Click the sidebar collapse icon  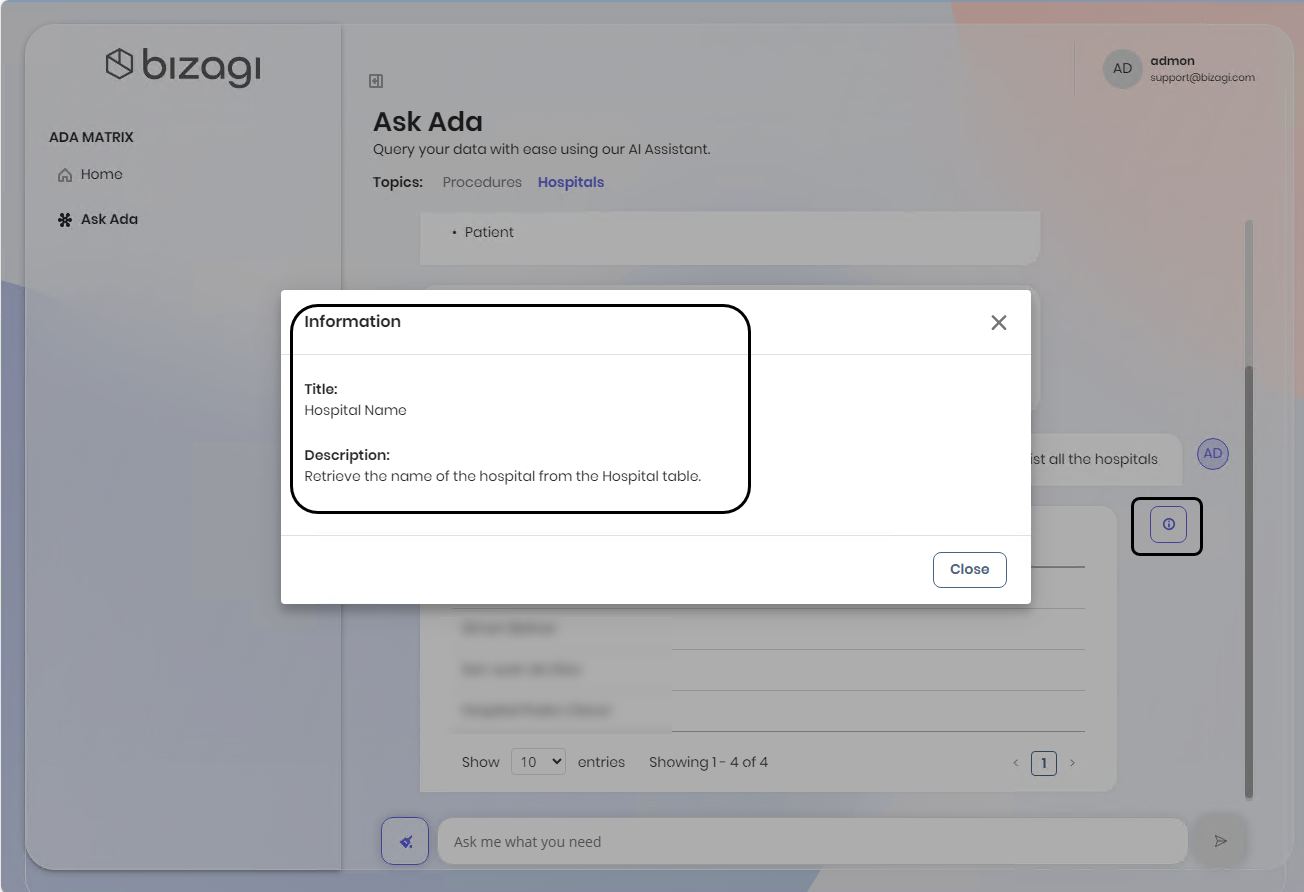coord(376,81)
